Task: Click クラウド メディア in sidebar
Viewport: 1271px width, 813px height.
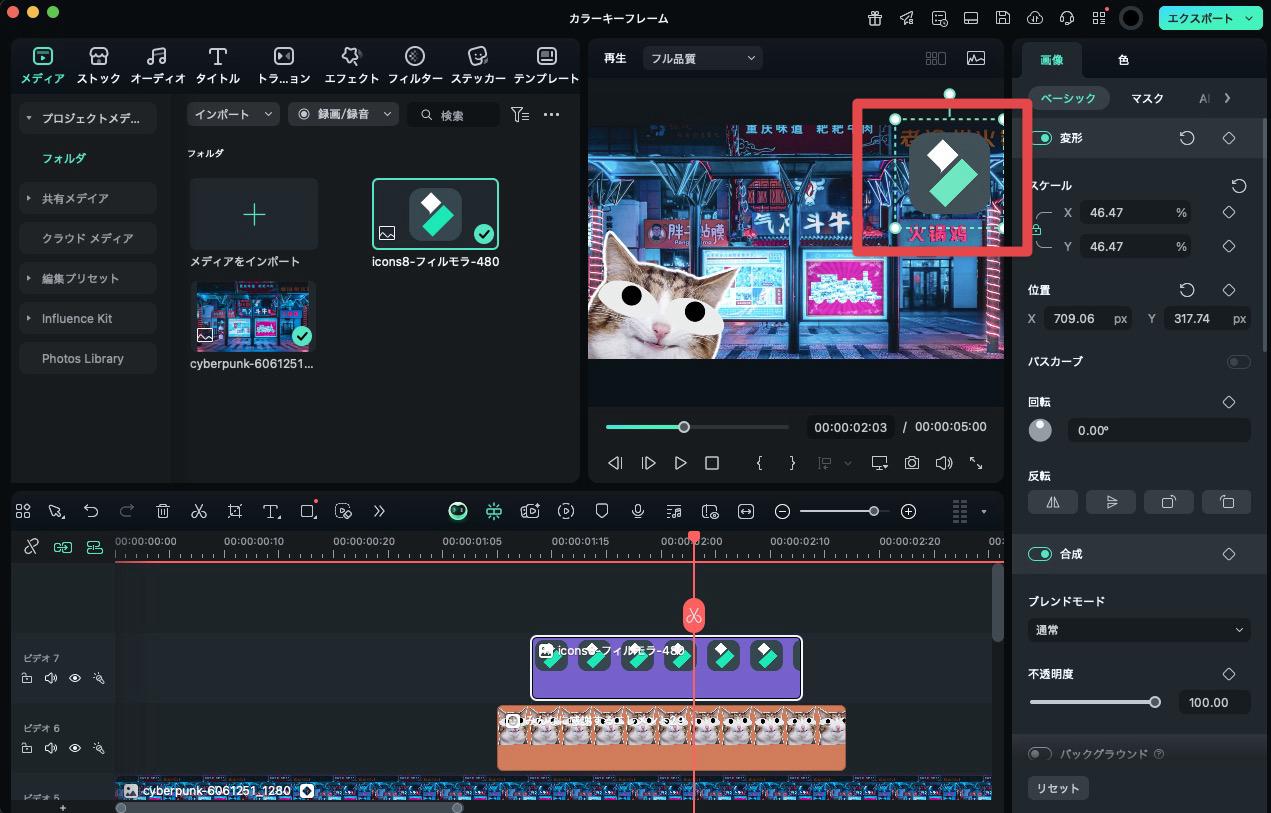Action: 88,238
